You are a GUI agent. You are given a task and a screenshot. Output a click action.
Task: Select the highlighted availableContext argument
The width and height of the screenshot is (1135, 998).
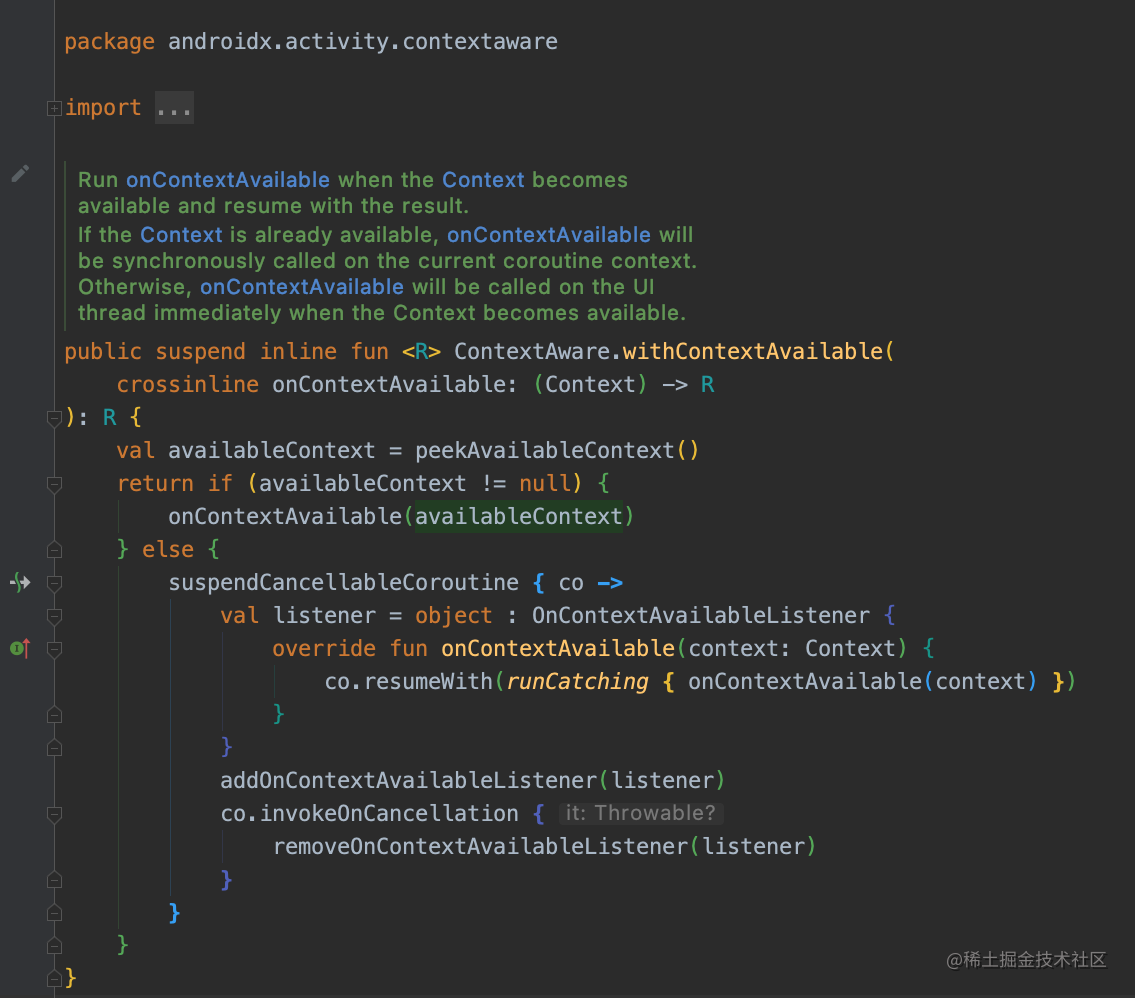519,516
